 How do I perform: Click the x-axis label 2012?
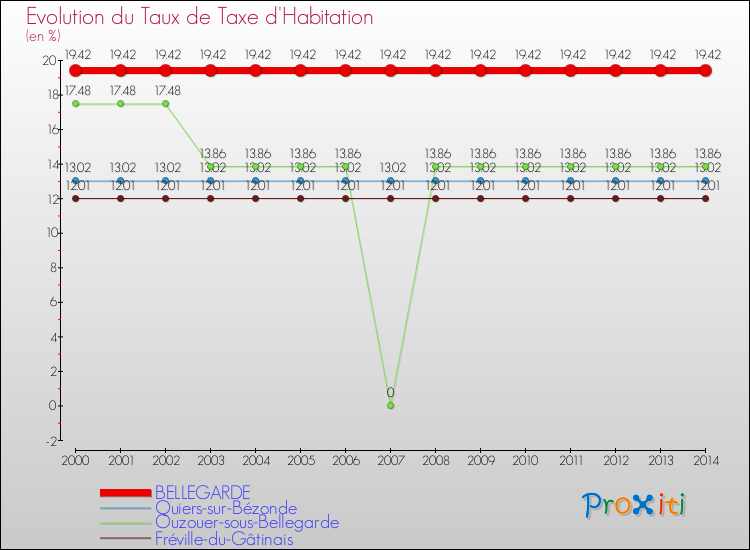[616, 461]
